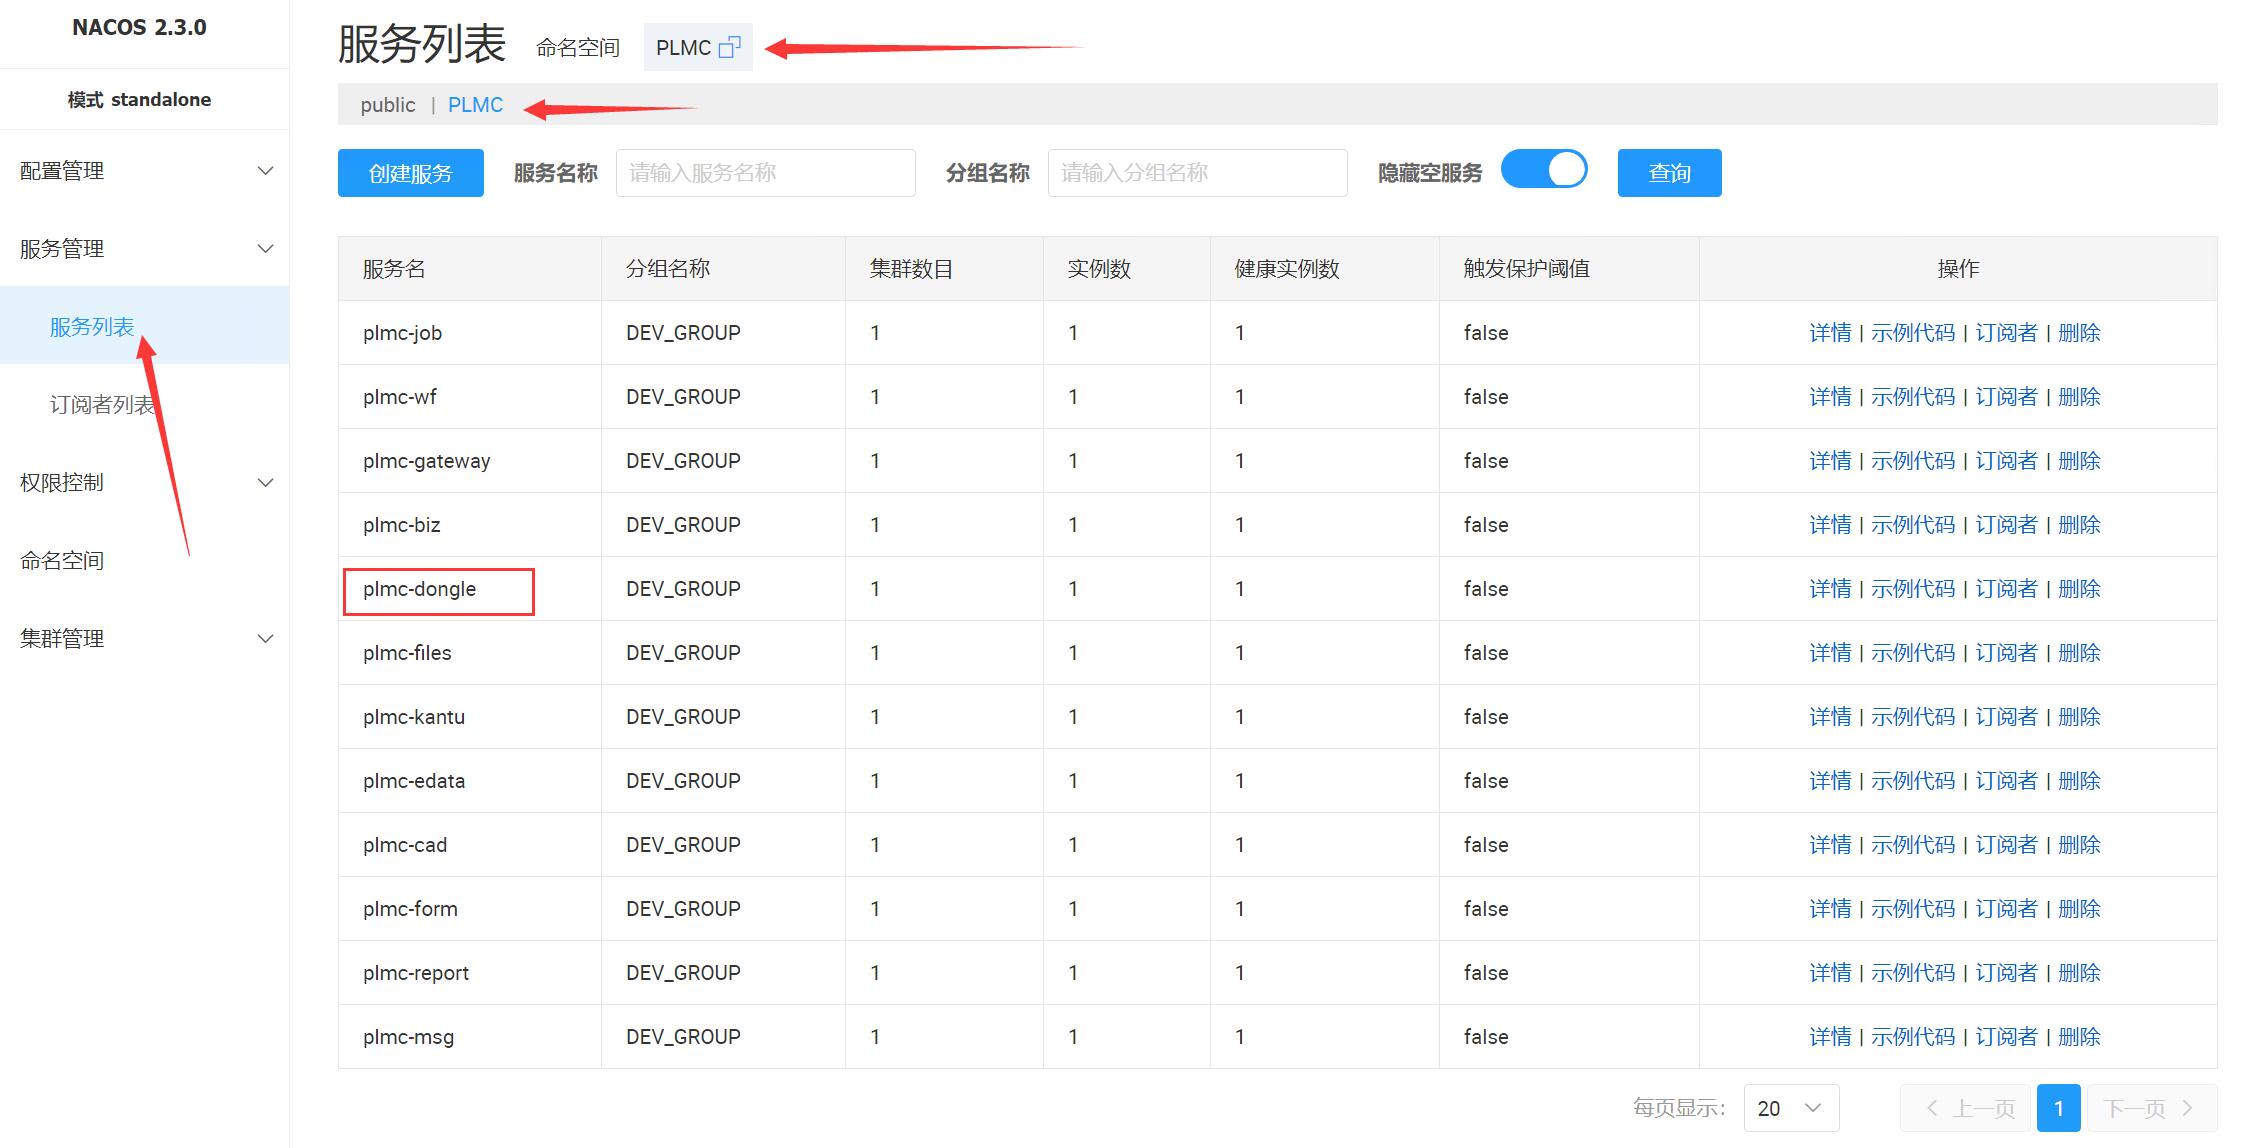
Task: Click the 上一页 previous page button
Action: point(1966,1108)
